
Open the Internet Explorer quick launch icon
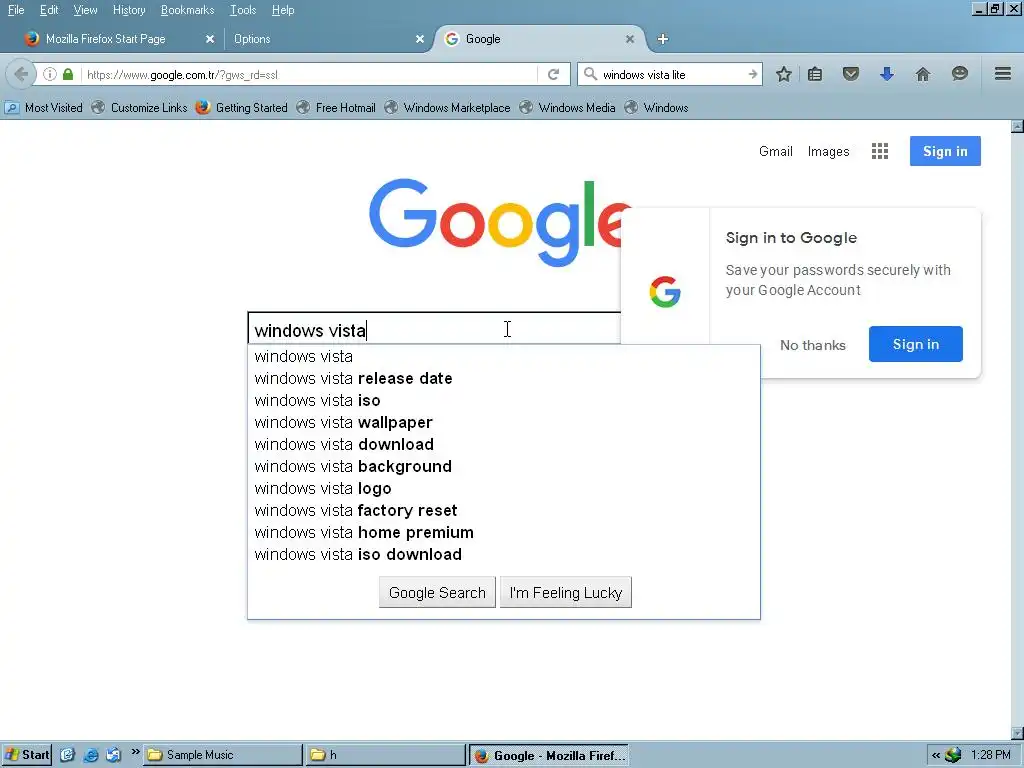coord(91,755)
